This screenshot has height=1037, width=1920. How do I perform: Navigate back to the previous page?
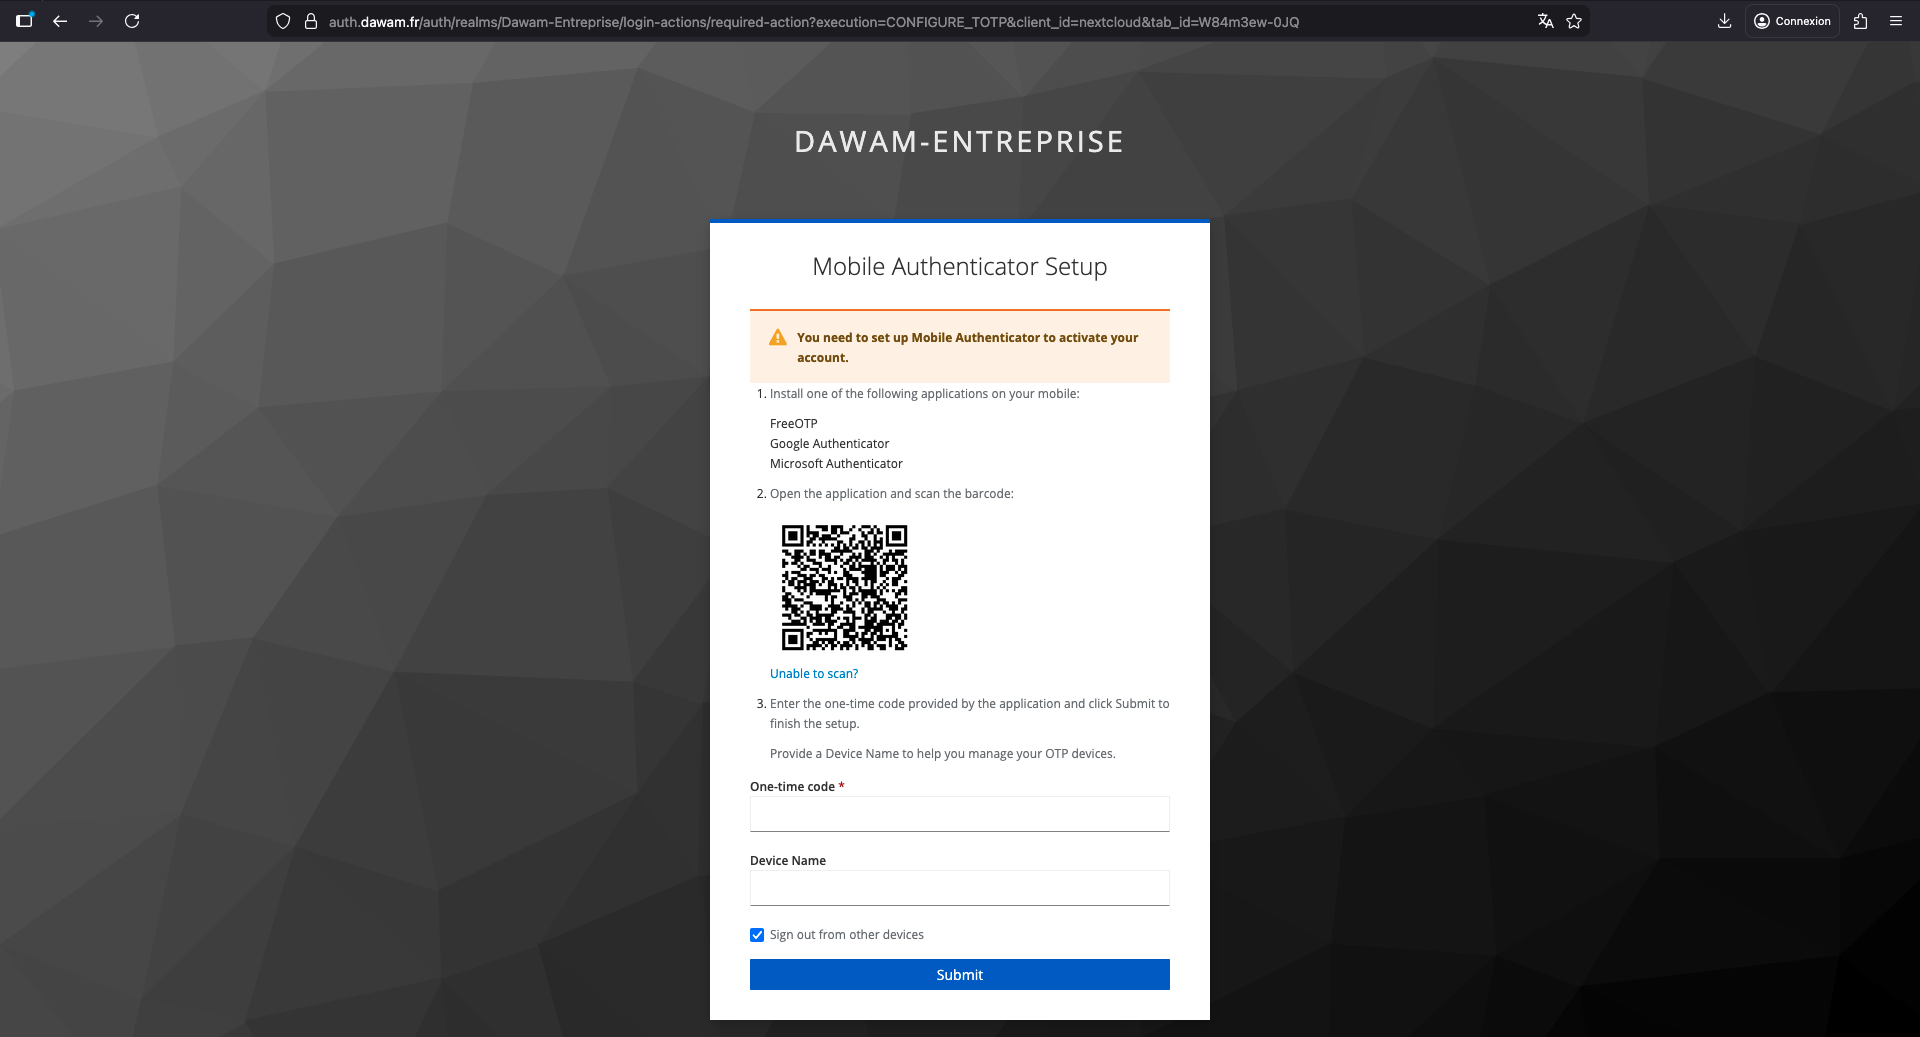click(x=61, y=20)
